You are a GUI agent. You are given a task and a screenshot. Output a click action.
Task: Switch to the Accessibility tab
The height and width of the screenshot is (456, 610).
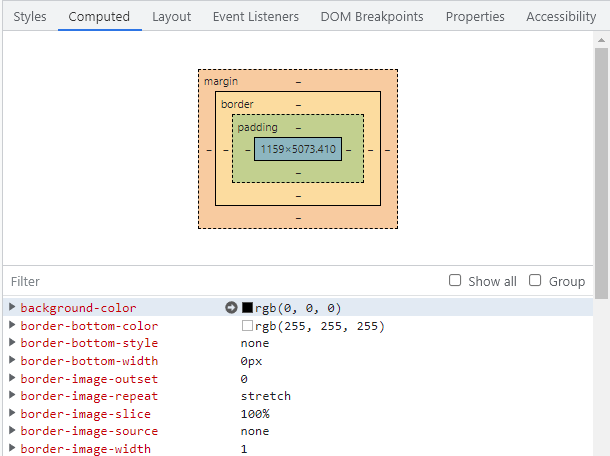coord(561,17)
